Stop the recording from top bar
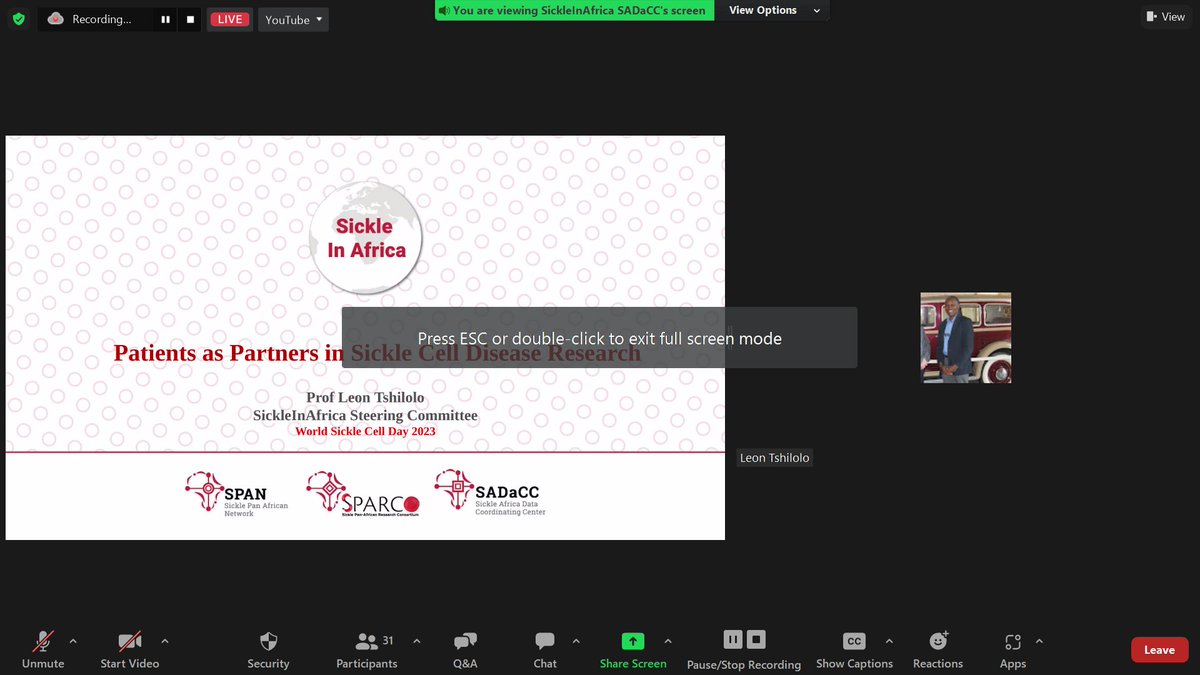The height and width of the screenshot is (675, 1200). 189,19
